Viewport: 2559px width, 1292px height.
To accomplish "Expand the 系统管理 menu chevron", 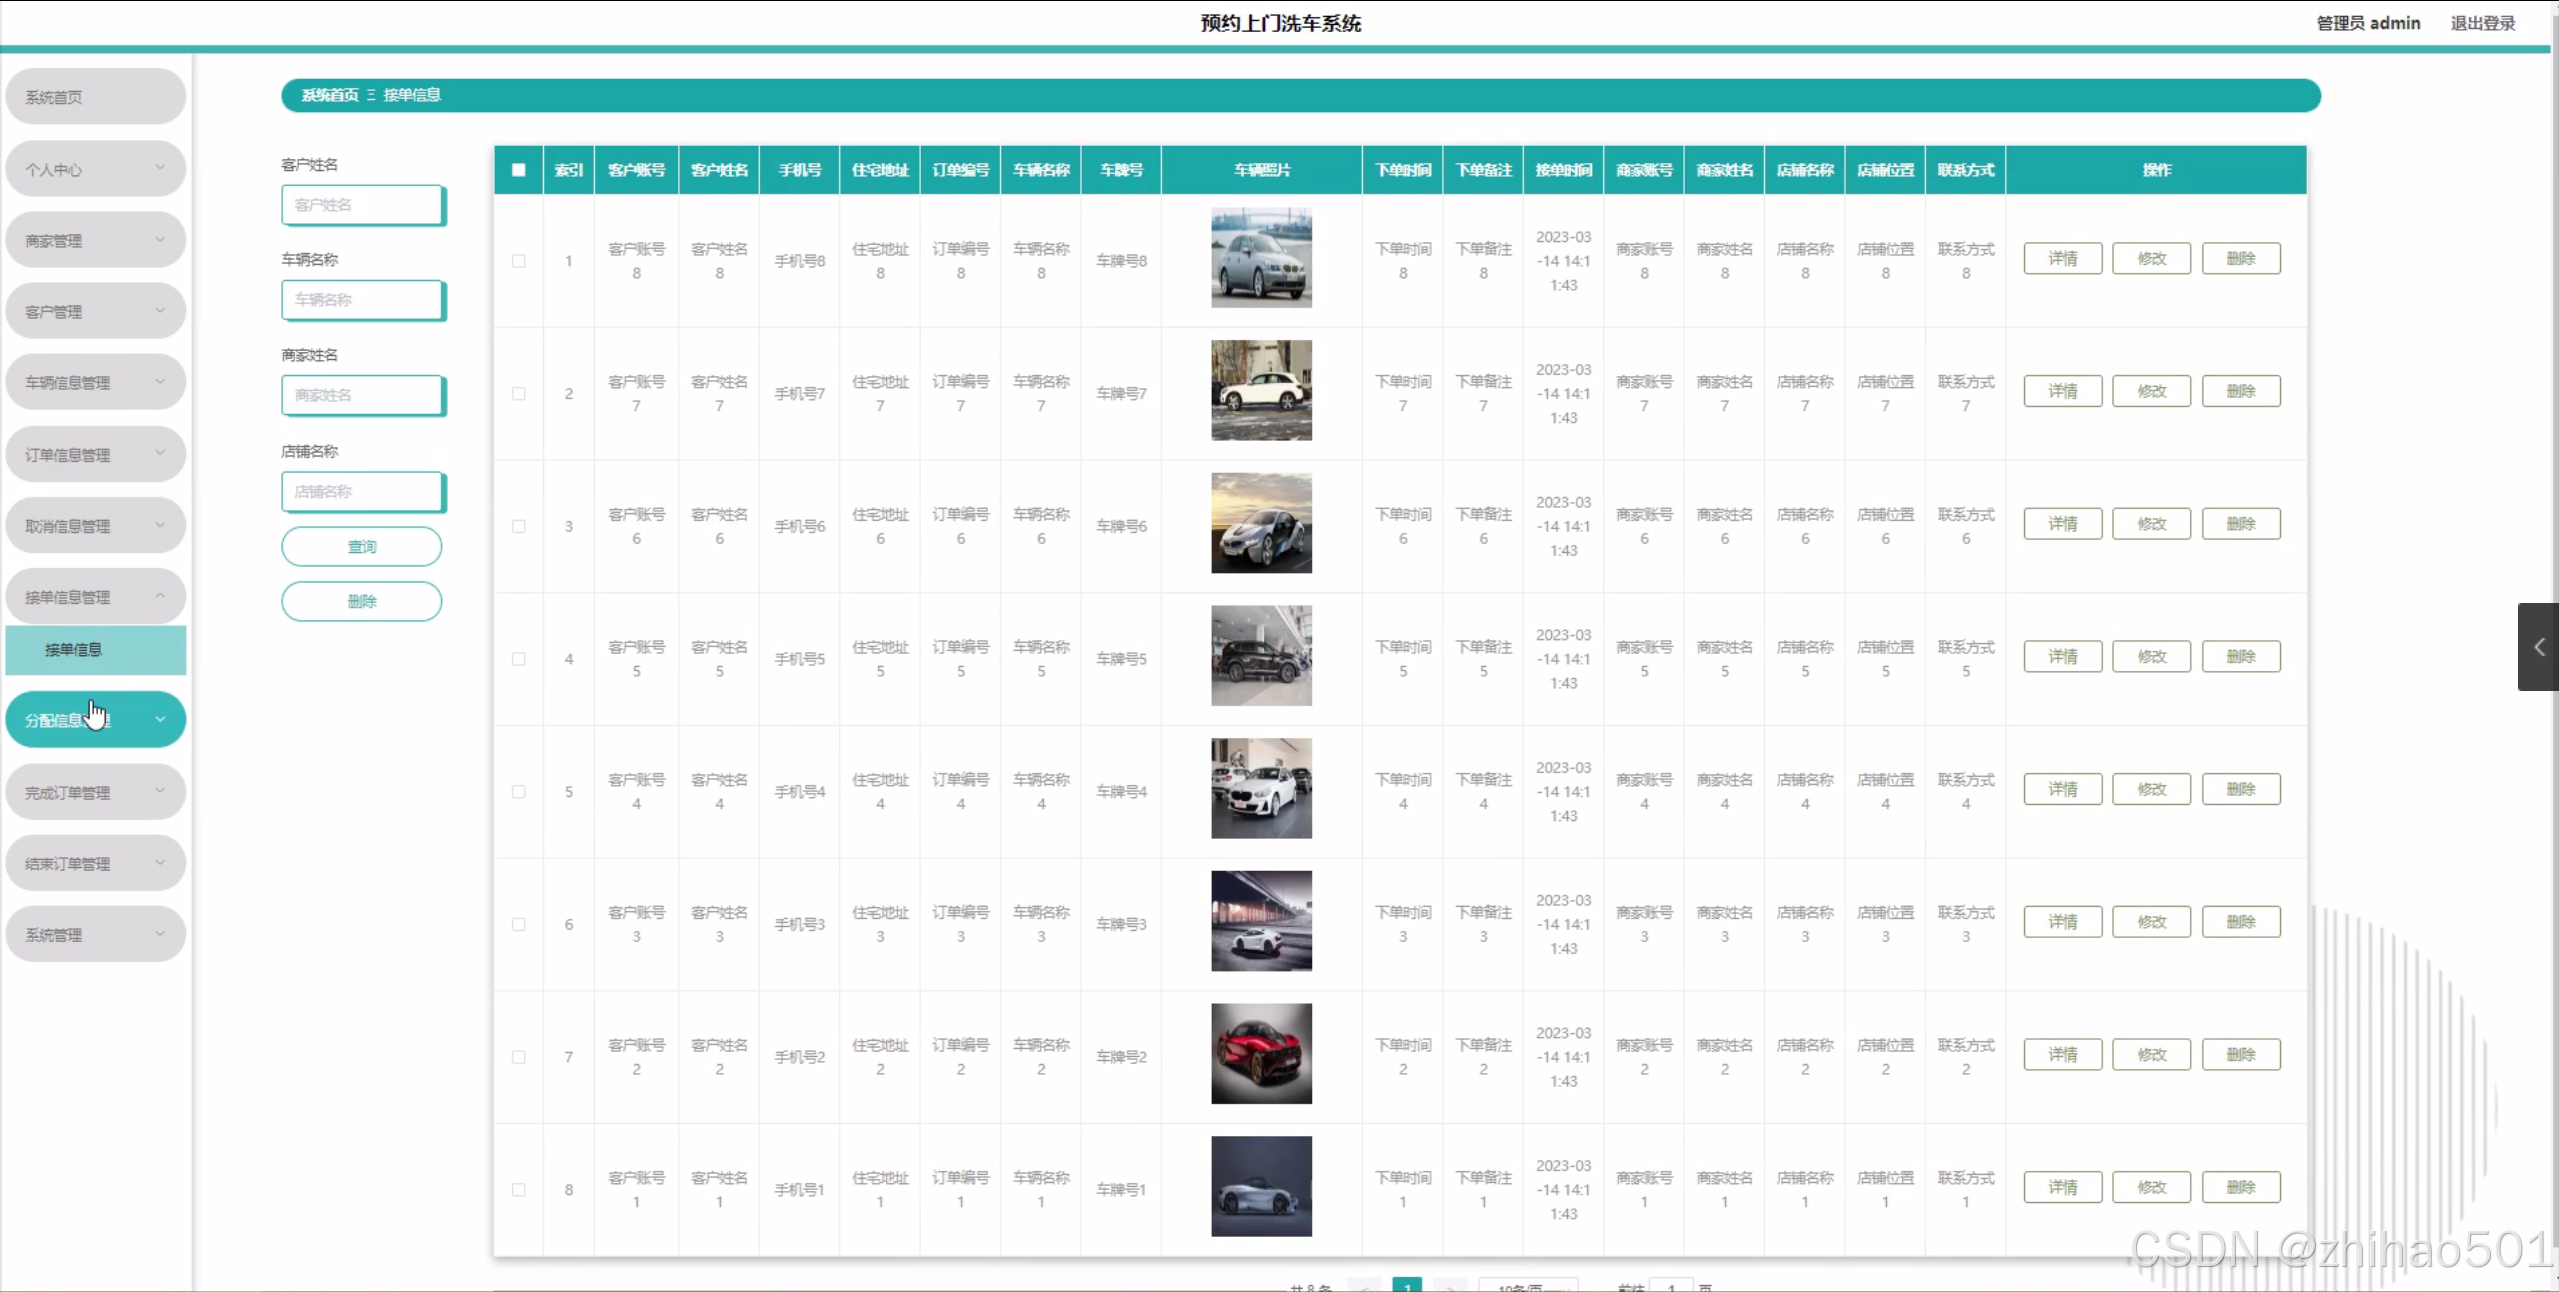I will pos(160,934).
